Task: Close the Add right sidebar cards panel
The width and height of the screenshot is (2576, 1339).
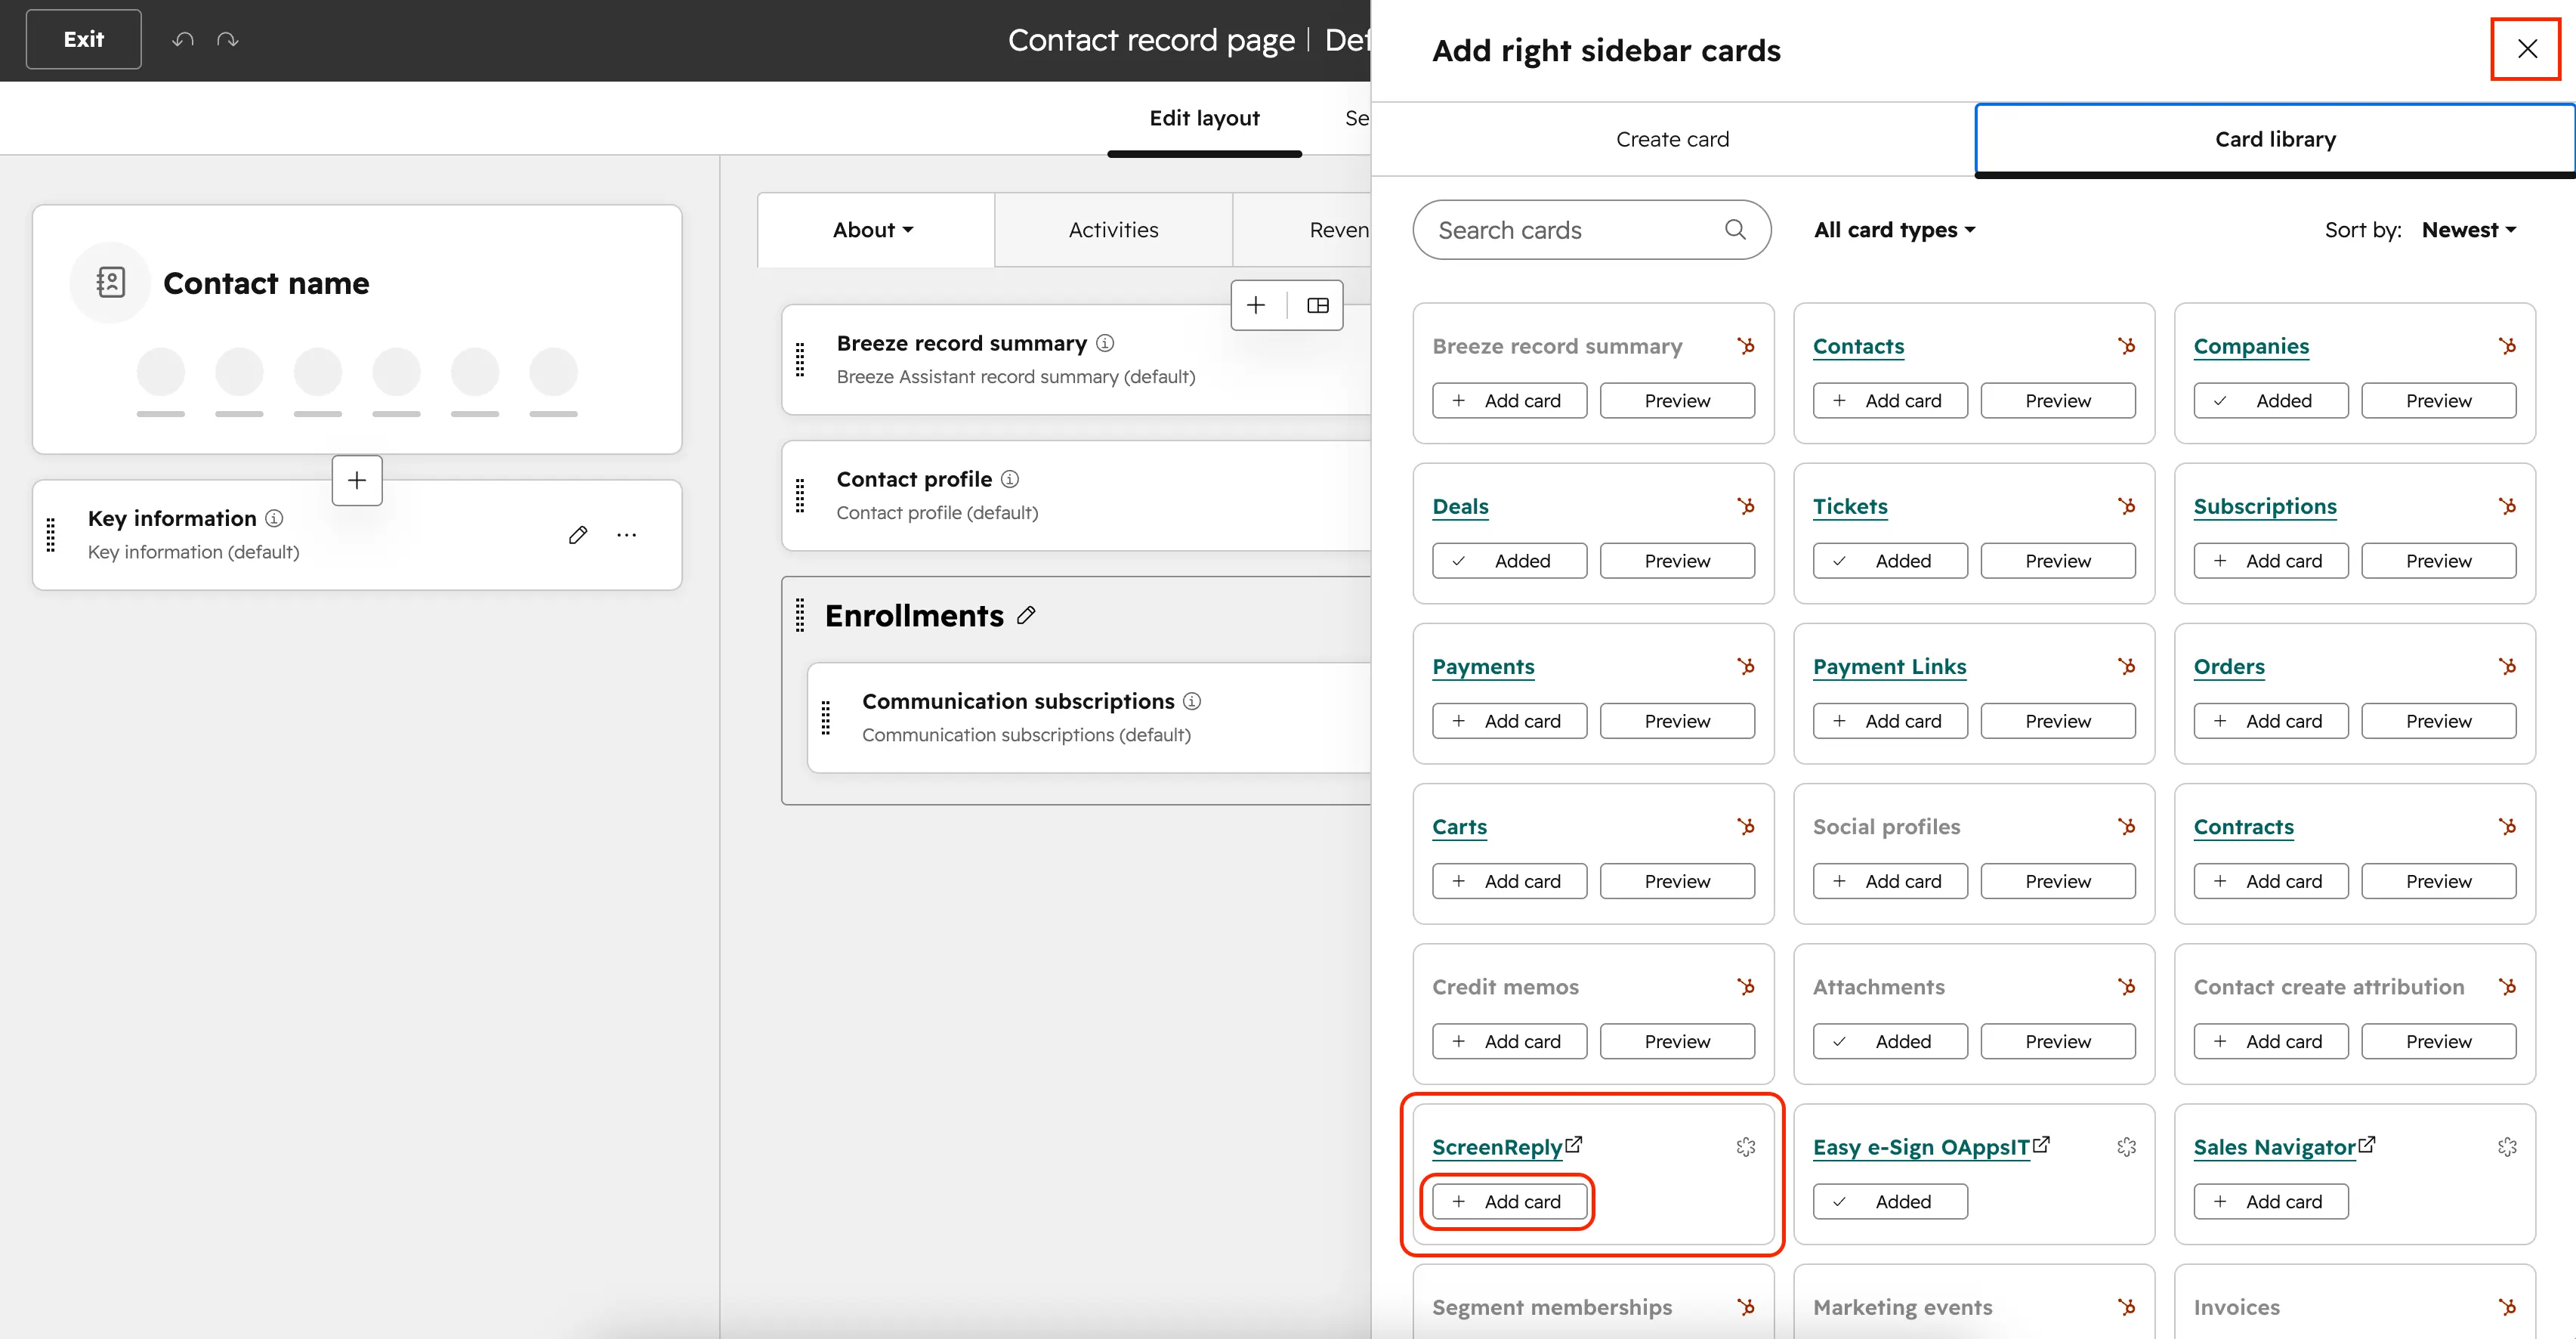Action: (2527, 49)
